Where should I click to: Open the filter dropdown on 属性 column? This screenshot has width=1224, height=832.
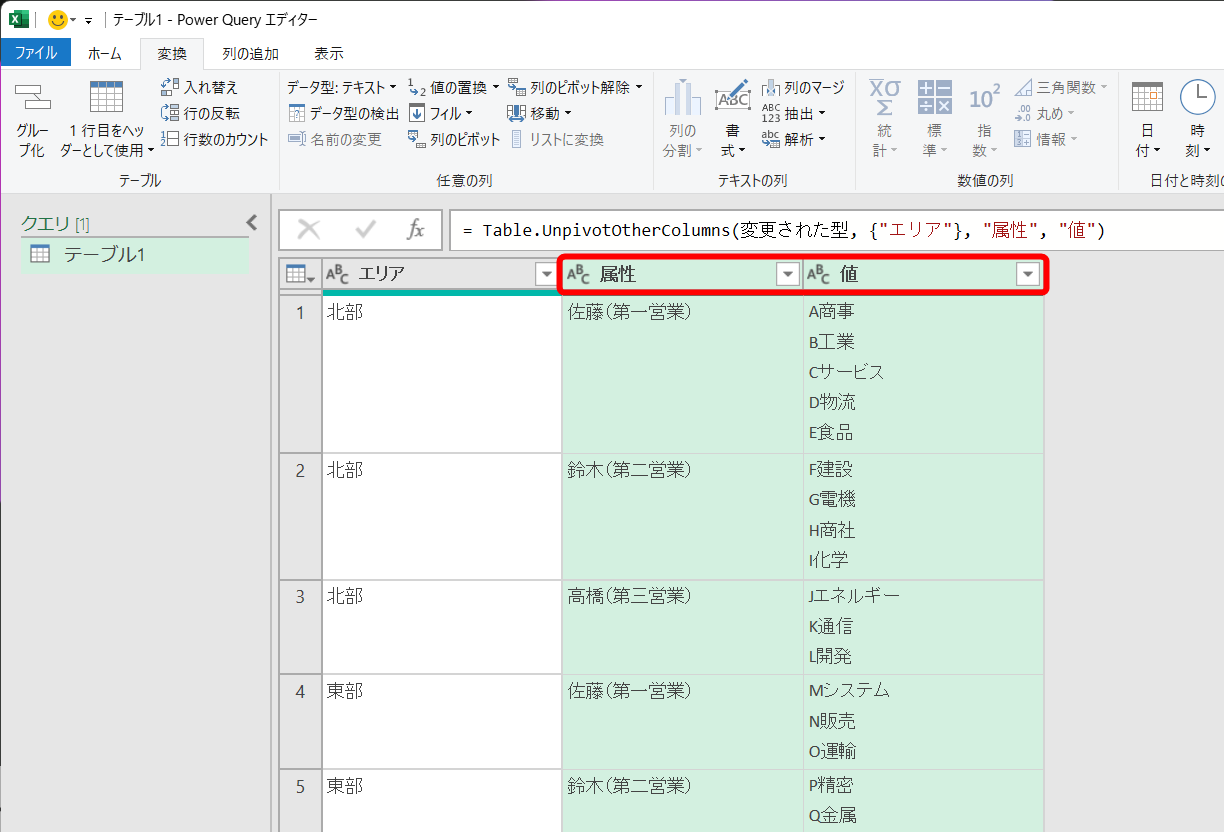(788, 273)
